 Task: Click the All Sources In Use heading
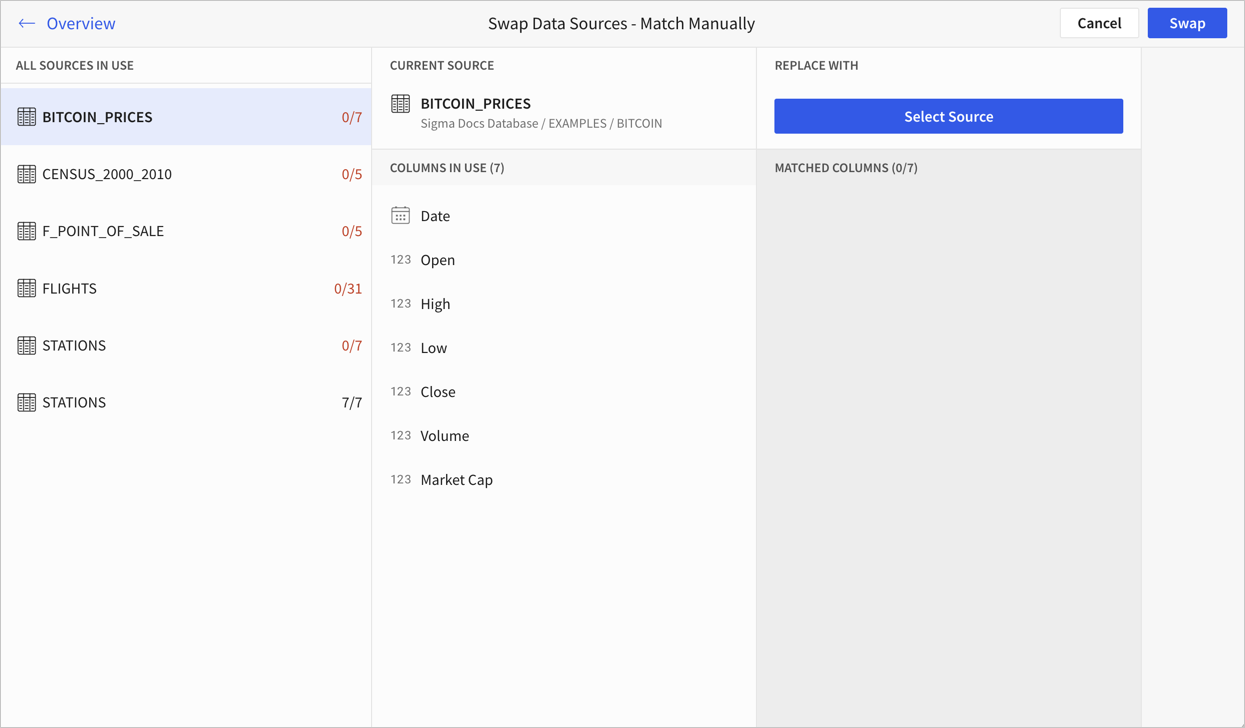point(75,65)
